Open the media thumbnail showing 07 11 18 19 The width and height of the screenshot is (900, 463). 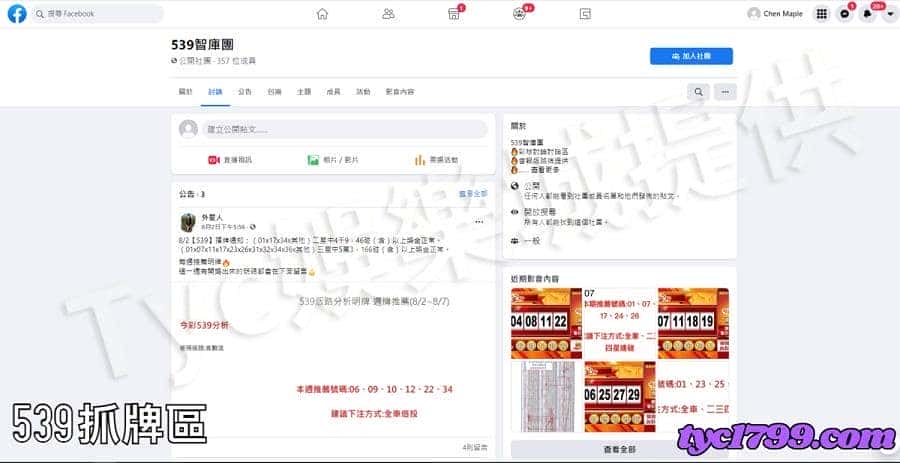[693, 323]
